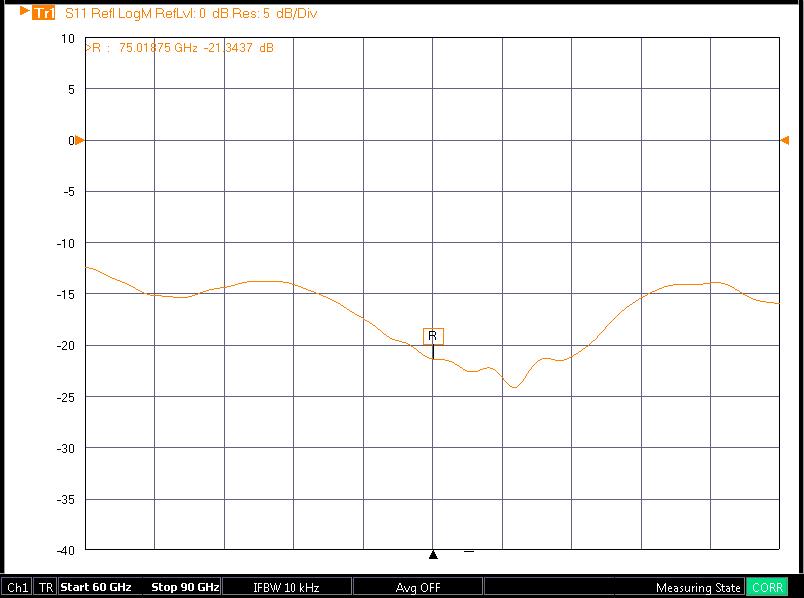Click the -25 y-axis label
The width and height of the screenshot is (804, 598).
click(66, 397)
